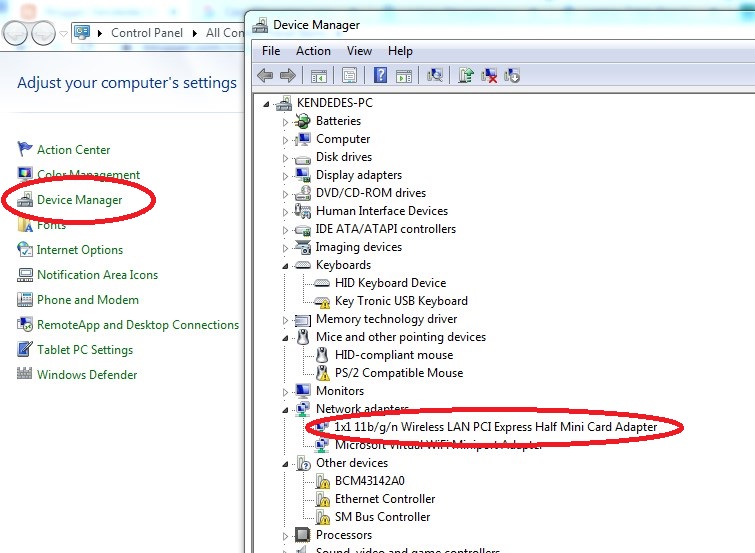Click Update Driver Software toolbar icon

point(466,75)
